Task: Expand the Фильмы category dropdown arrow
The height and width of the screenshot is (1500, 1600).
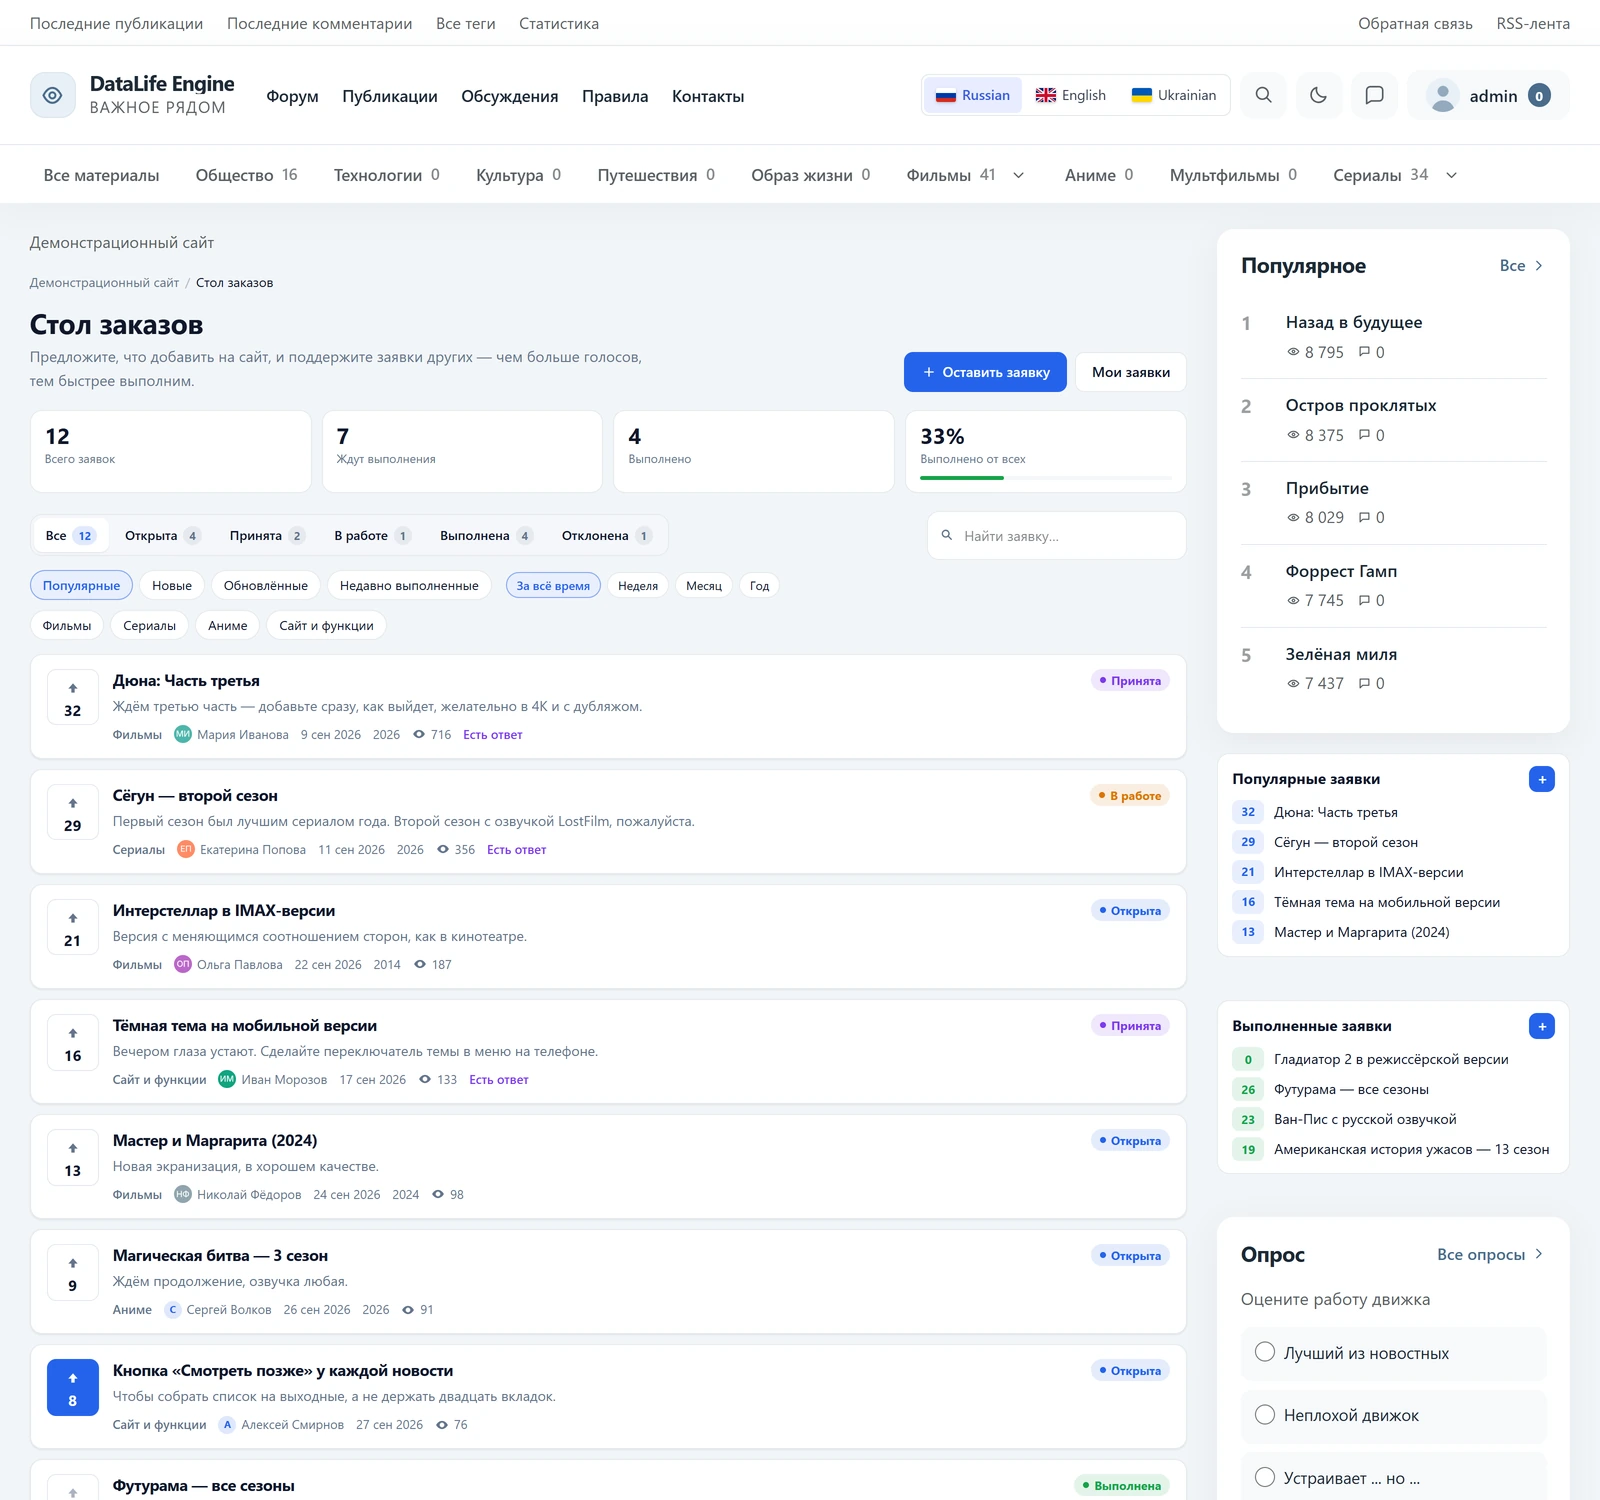Action: click(1019, 175)
